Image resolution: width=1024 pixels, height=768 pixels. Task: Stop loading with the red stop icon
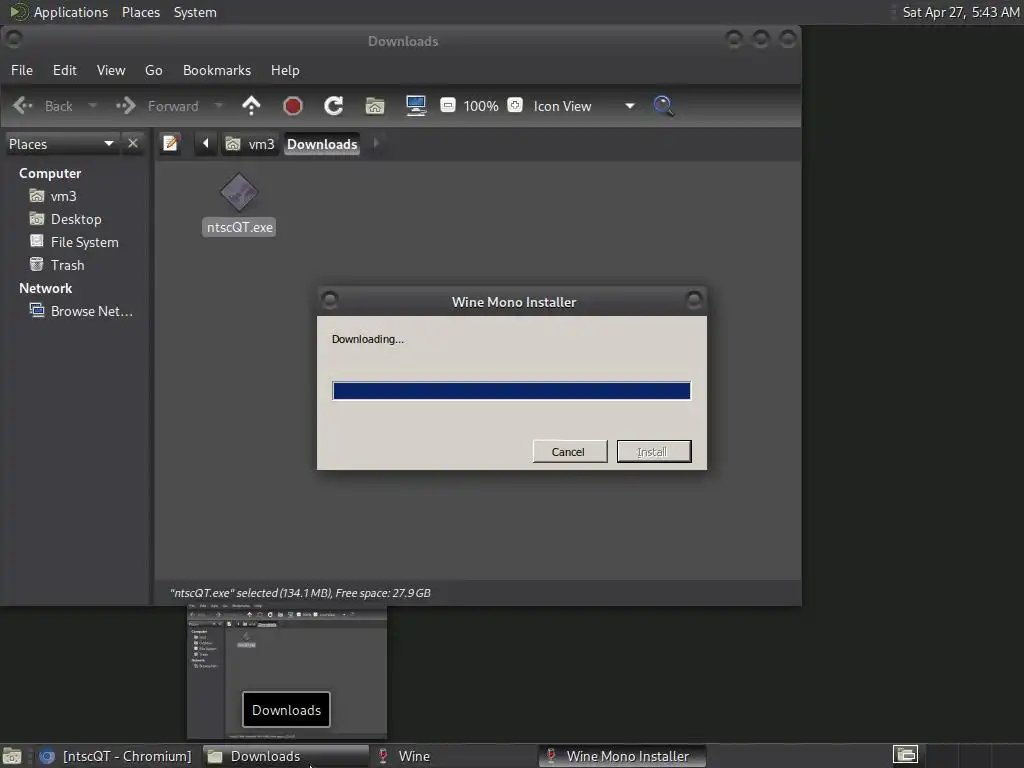293,106
